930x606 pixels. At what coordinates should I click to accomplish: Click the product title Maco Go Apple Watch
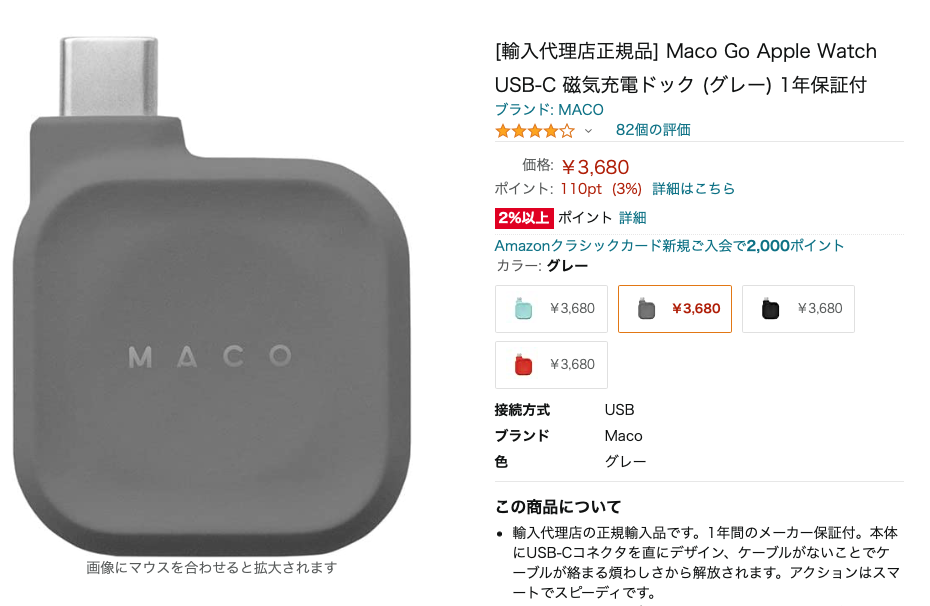[686, 68]
